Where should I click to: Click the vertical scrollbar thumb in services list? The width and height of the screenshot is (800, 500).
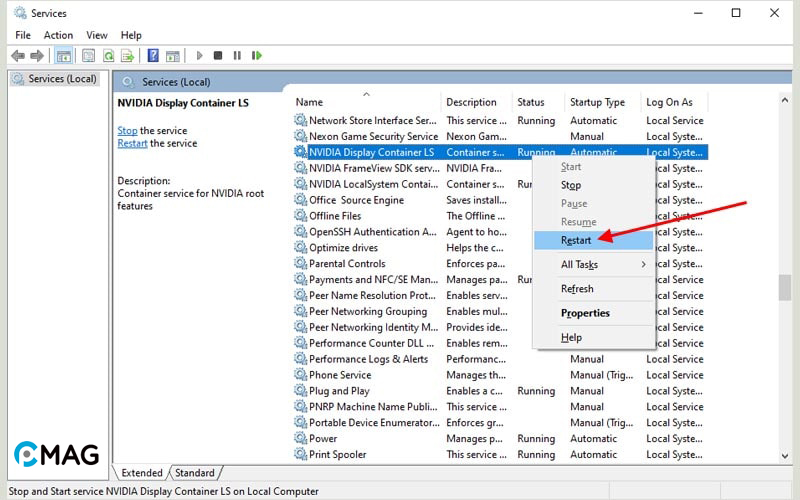(785, 286)
